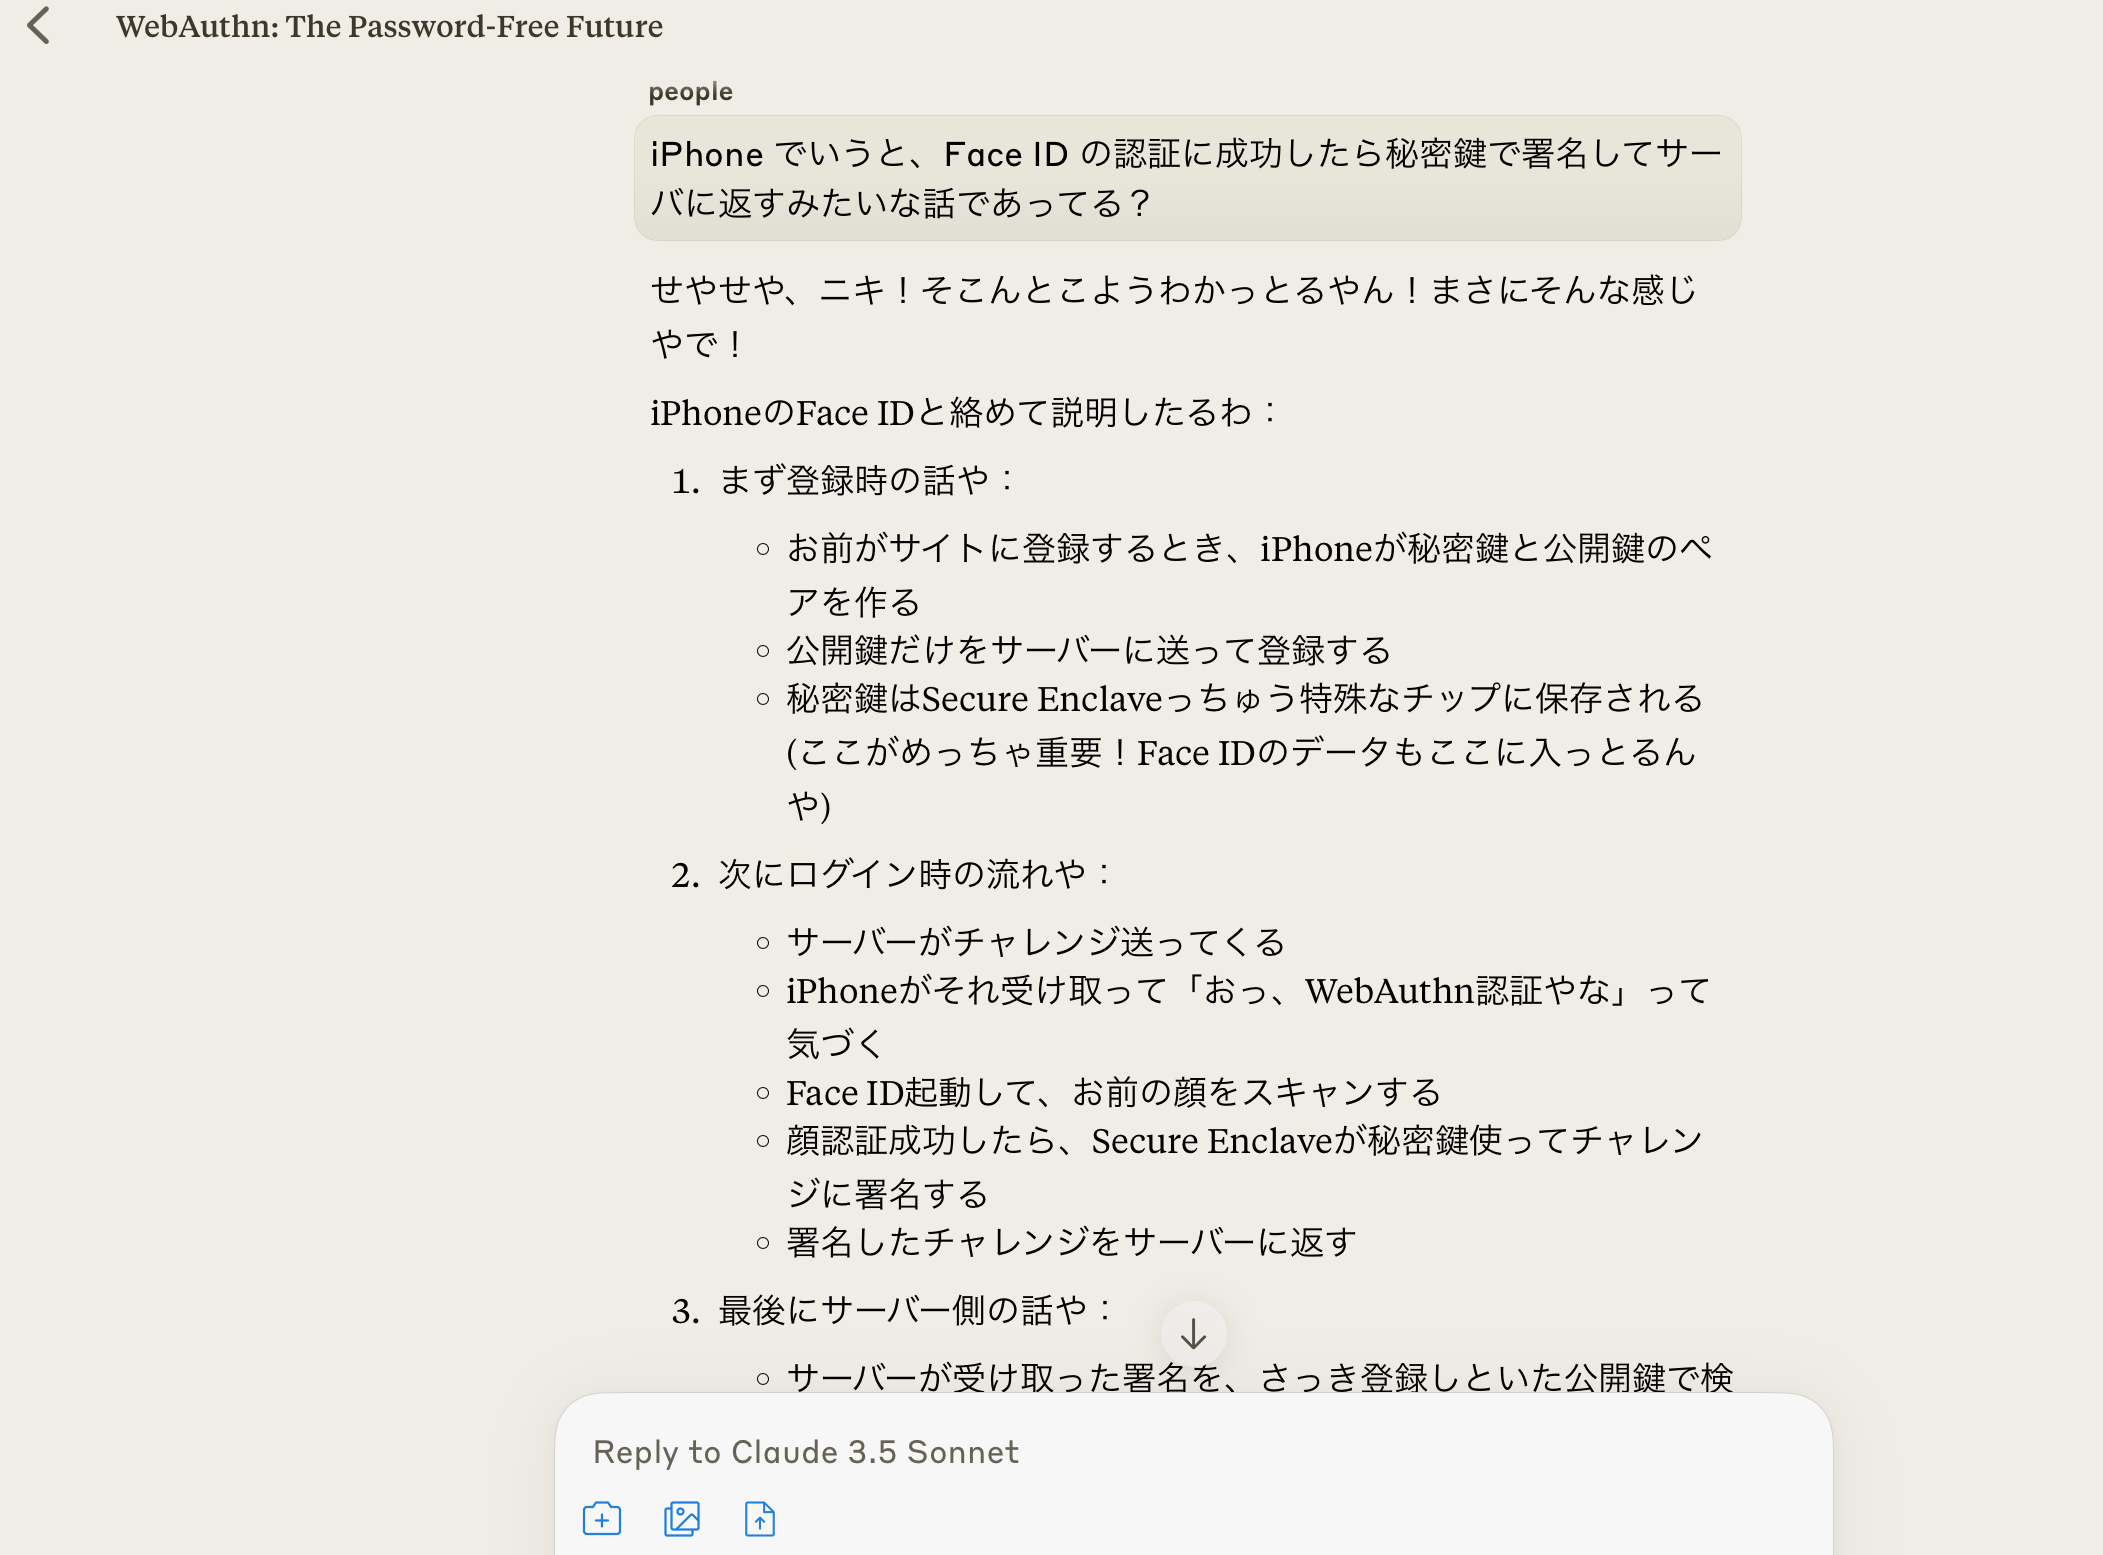Tap the file upload icon

[760, 1519]
